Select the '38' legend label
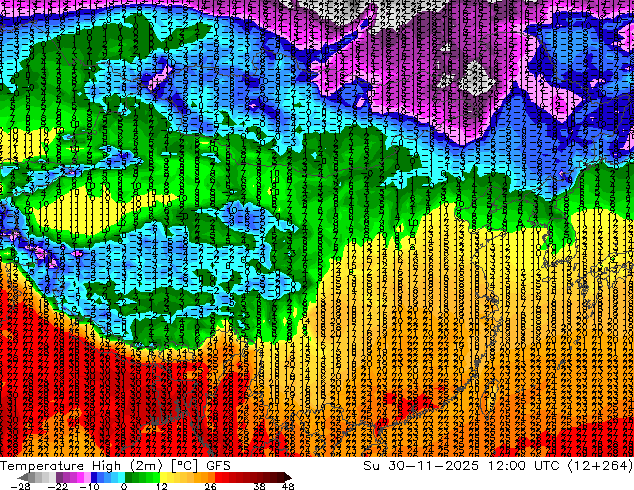The height and width of the screenshot is (490, 634). coord(260,486)
